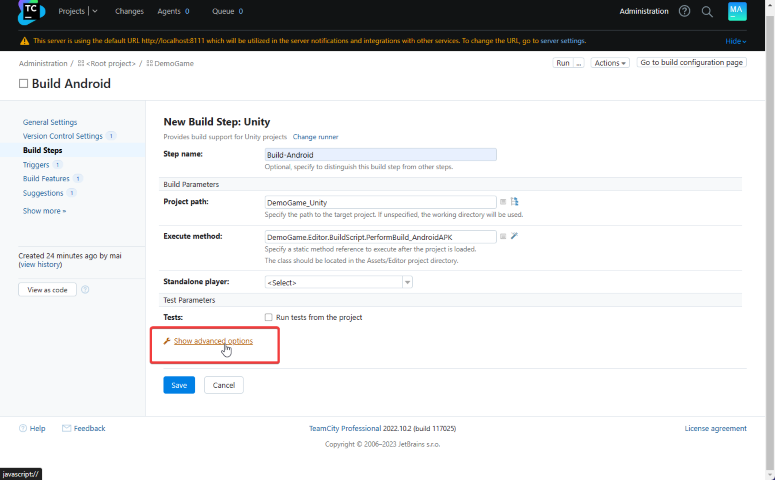Enable Run tests from the project checkbox
The height and width of the screenshot is (480, 775).
pyautogui.click(x=268, y=317)
